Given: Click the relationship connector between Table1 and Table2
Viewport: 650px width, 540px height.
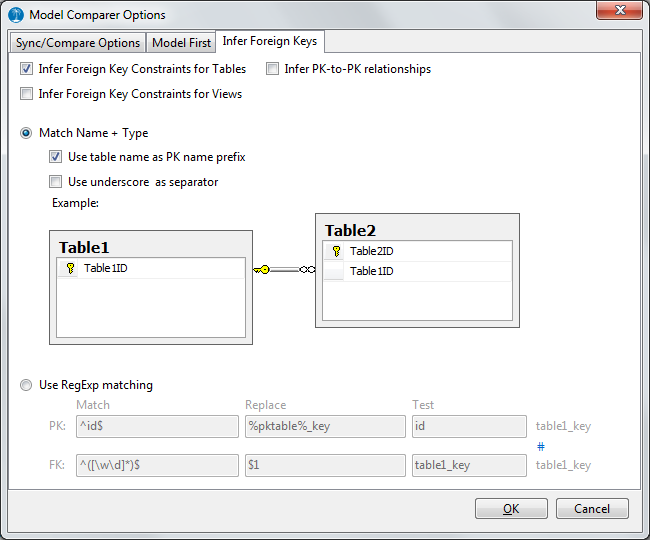Looking at the screenshot, I should pos(284,269).
